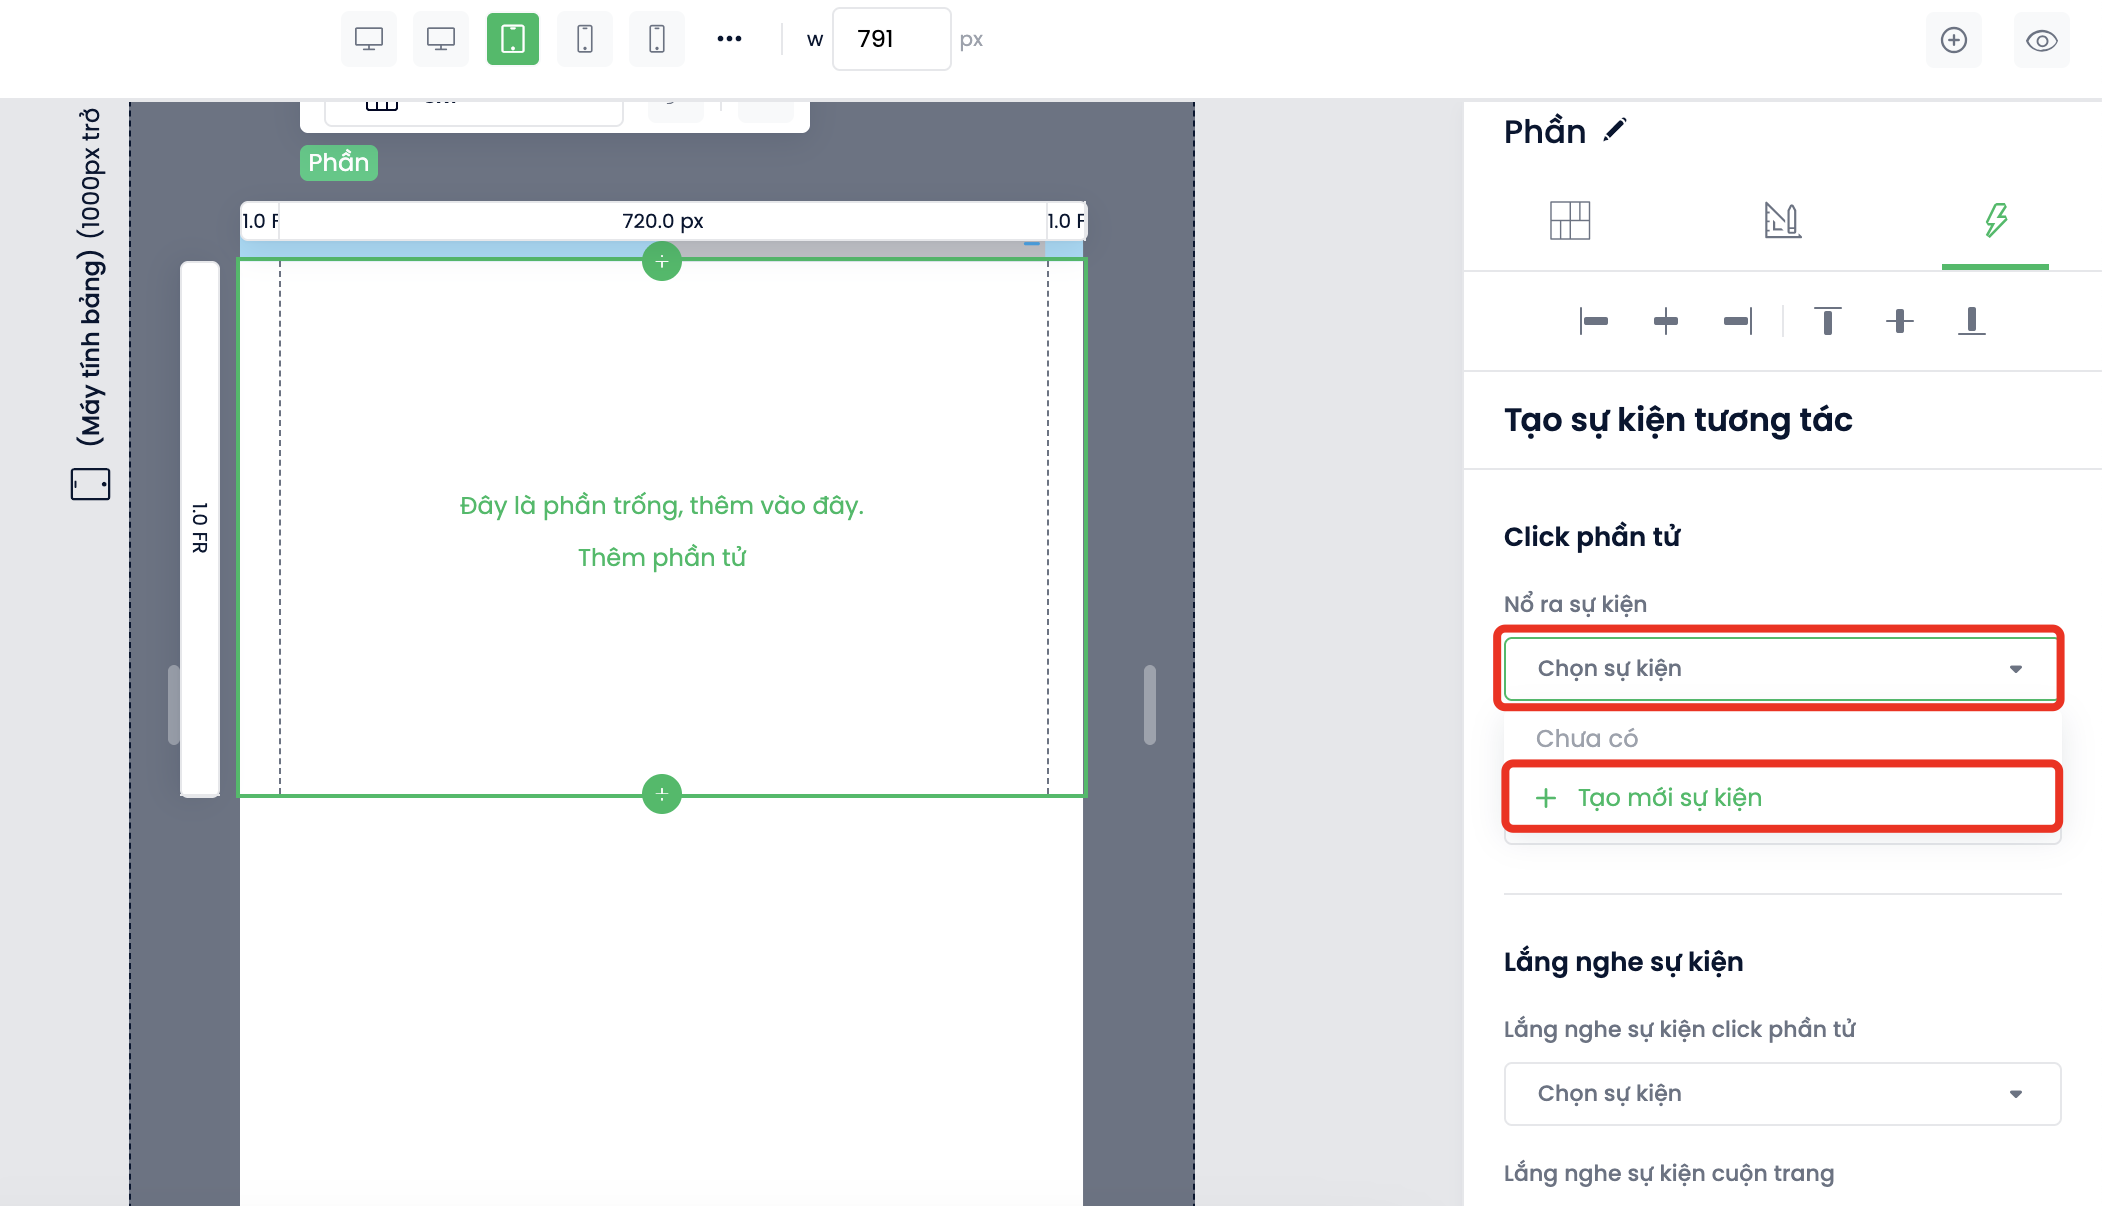The width and height of the screenshot is (2102, 1206).
Task: Open the ruler and pencil design tab
Action: tap(1782, 220)
